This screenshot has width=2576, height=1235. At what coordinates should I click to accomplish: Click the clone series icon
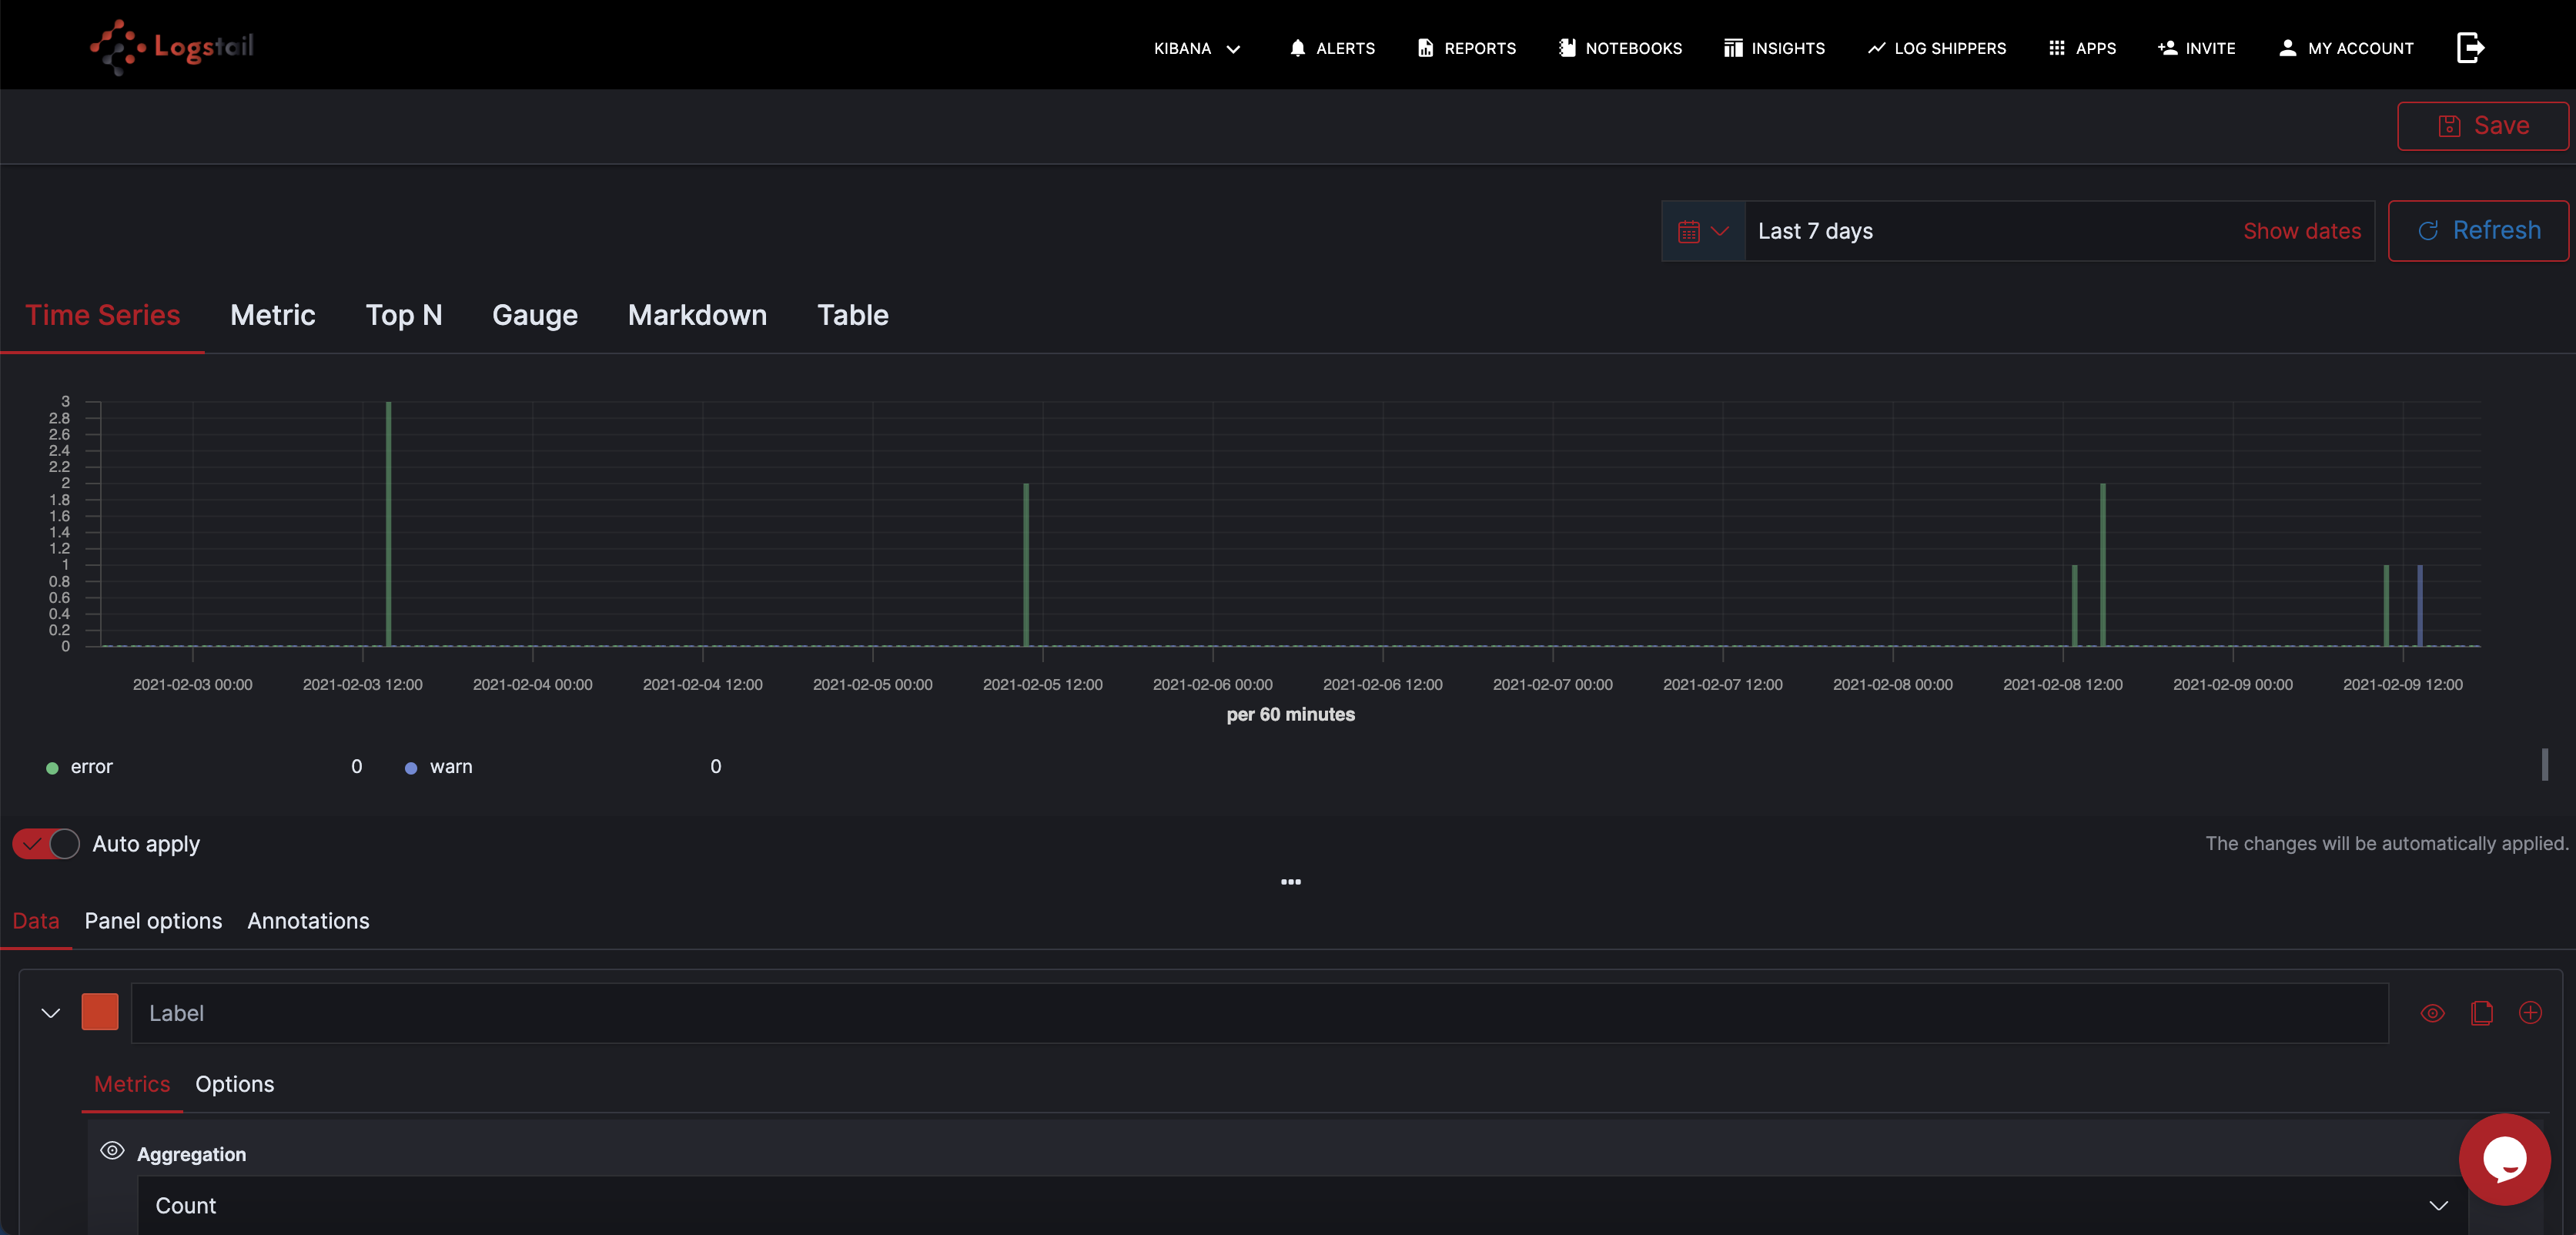tap(2481, 1013)
